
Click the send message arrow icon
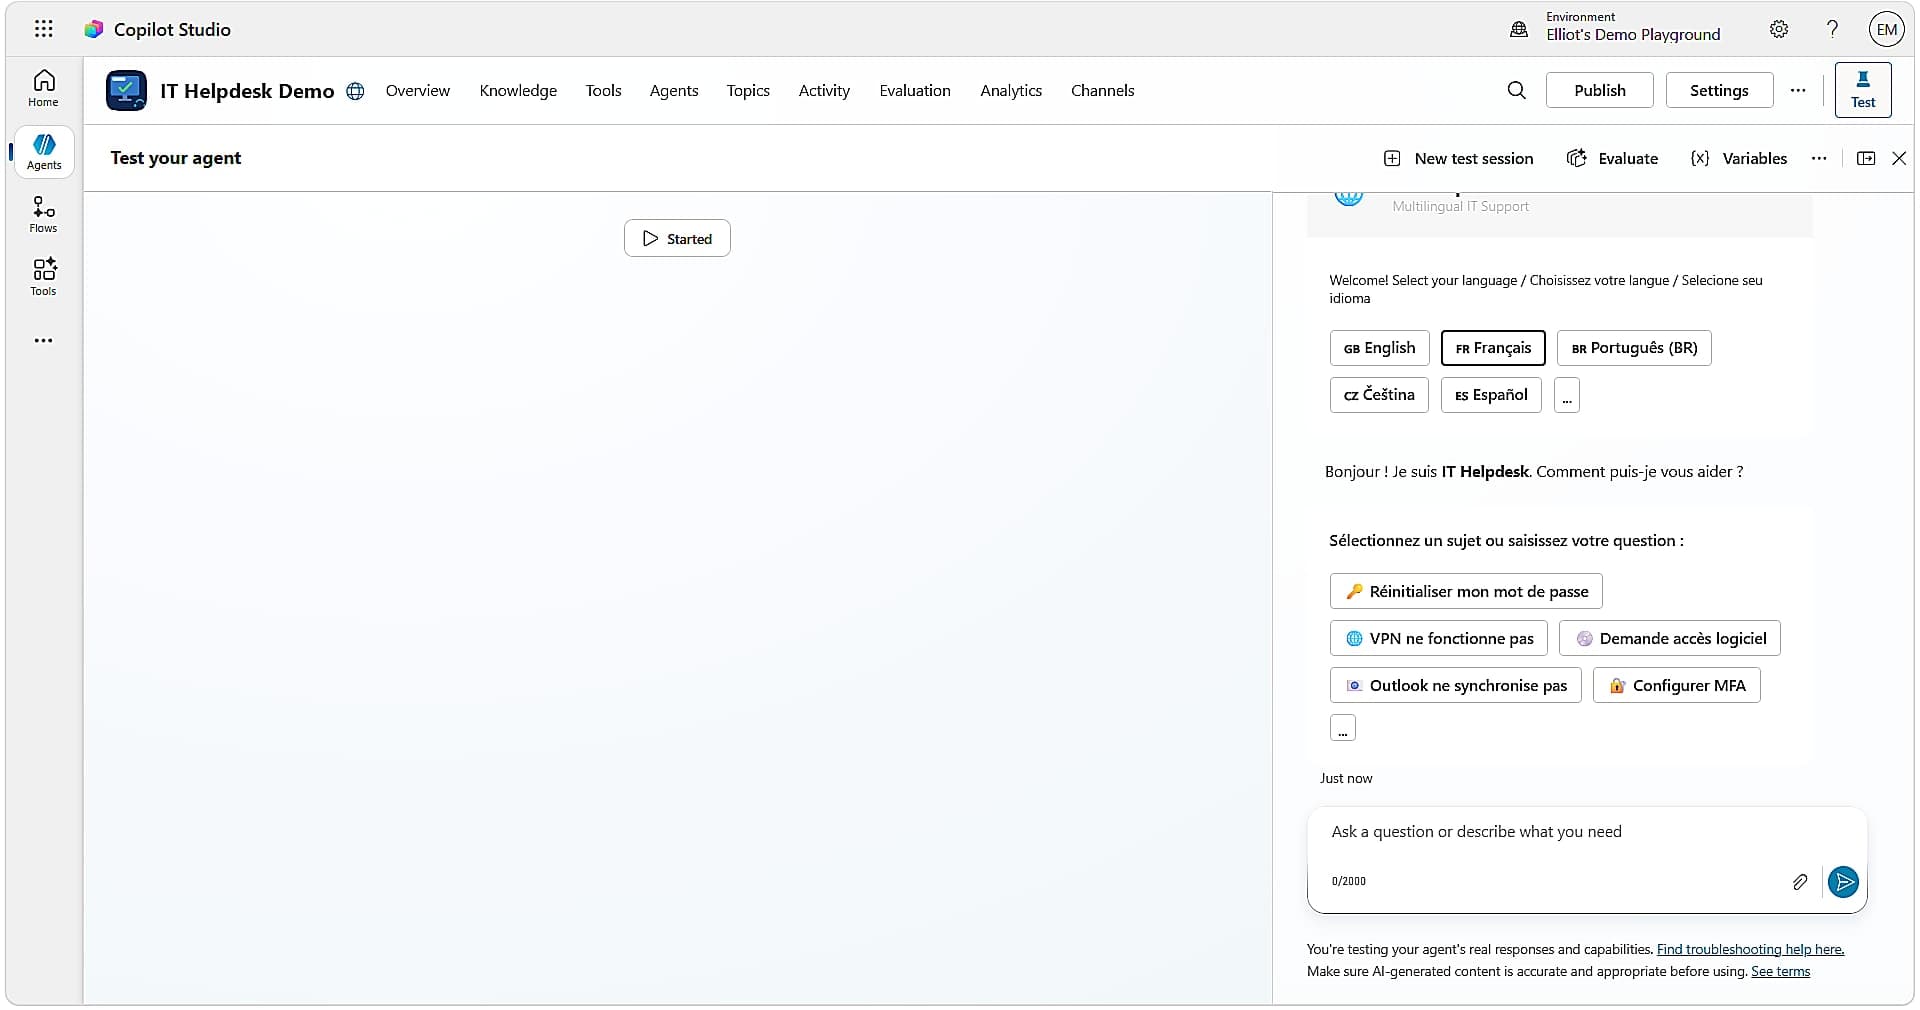pos(1843,881)
